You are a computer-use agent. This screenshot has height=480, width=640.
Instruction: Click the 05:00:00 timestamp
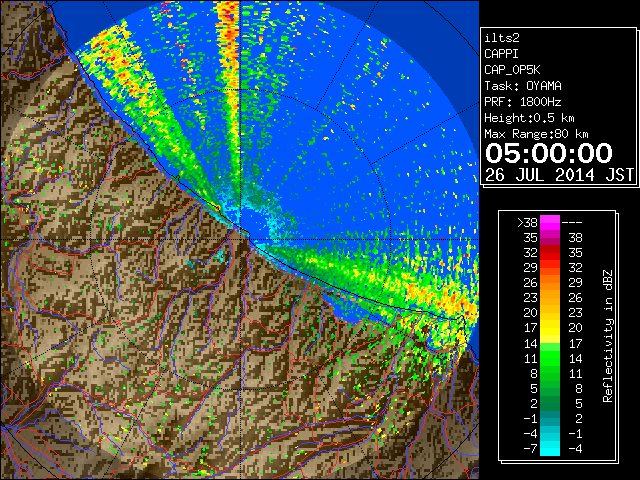[x=549, y=153]
